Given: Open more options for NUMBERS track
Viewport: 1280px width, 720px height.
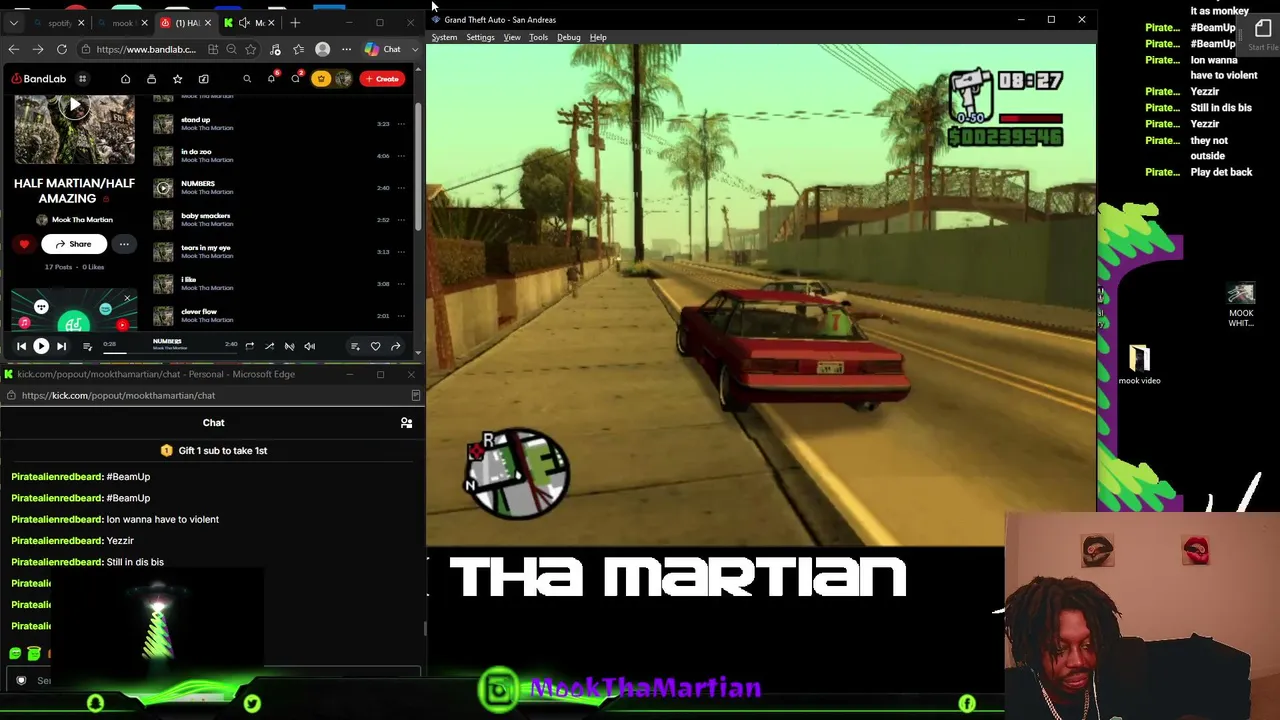Looking at the screenshot, I should (401, 188).
